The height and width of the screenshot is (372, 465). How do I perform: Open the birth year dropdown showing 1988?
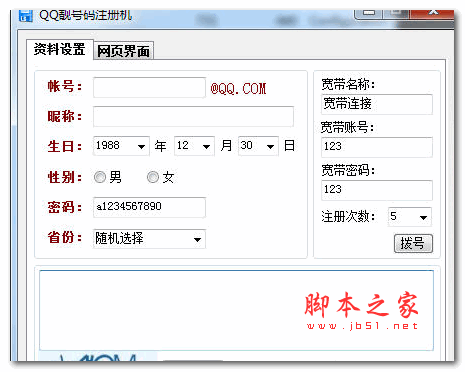(121, 146)
